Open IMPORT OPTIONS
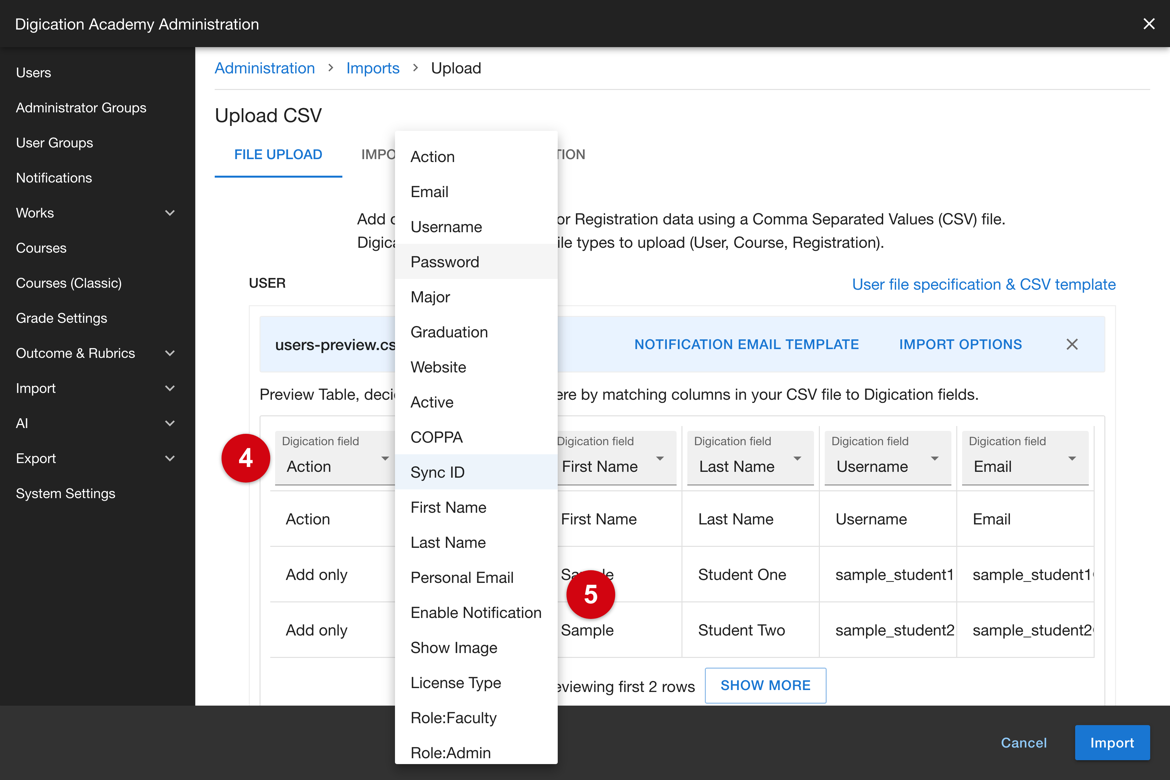 tap(960, 344)
